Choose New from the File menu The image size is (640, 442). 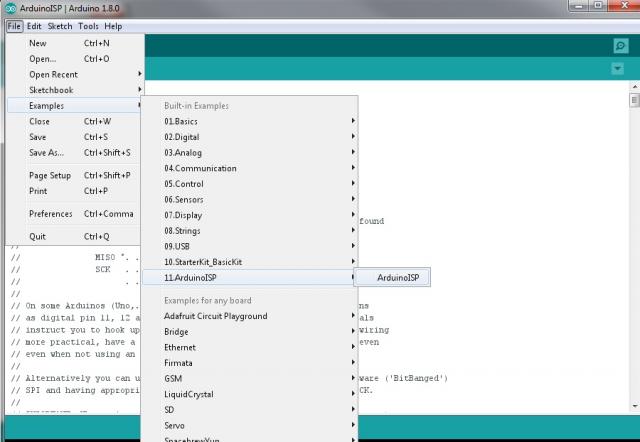[75, 43]
